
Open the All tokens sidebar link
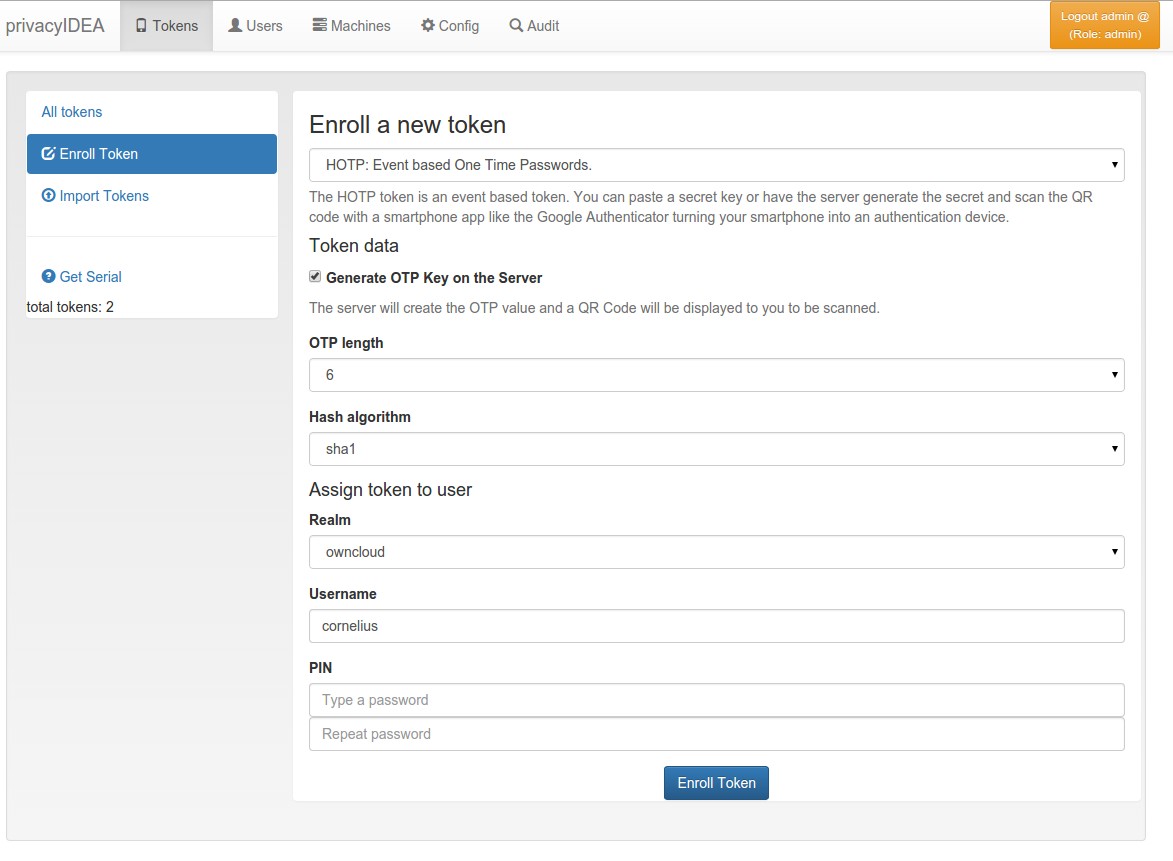pos(72,111)
